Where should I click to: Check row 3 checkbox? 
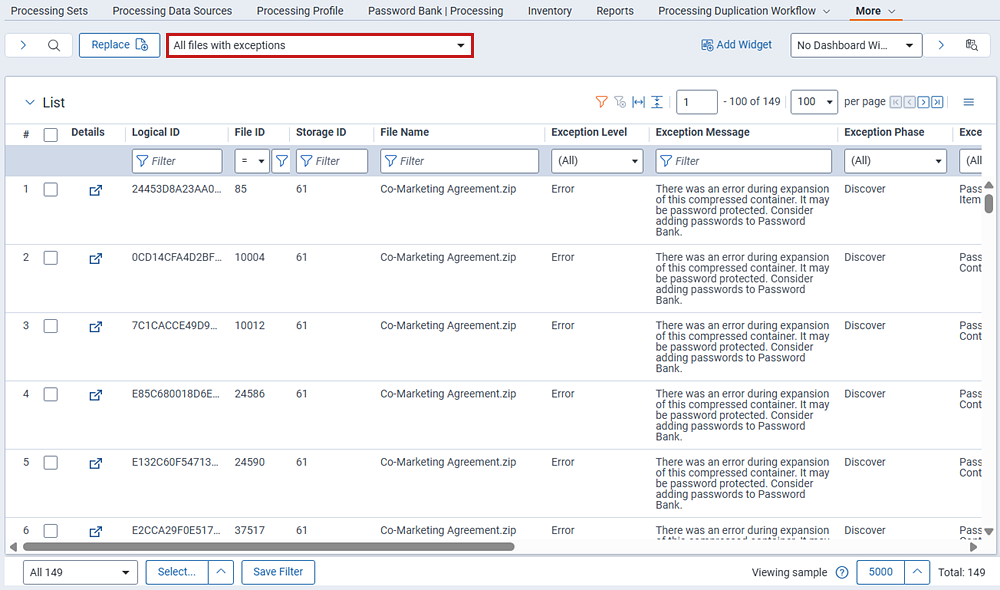(x=50, y=326)
